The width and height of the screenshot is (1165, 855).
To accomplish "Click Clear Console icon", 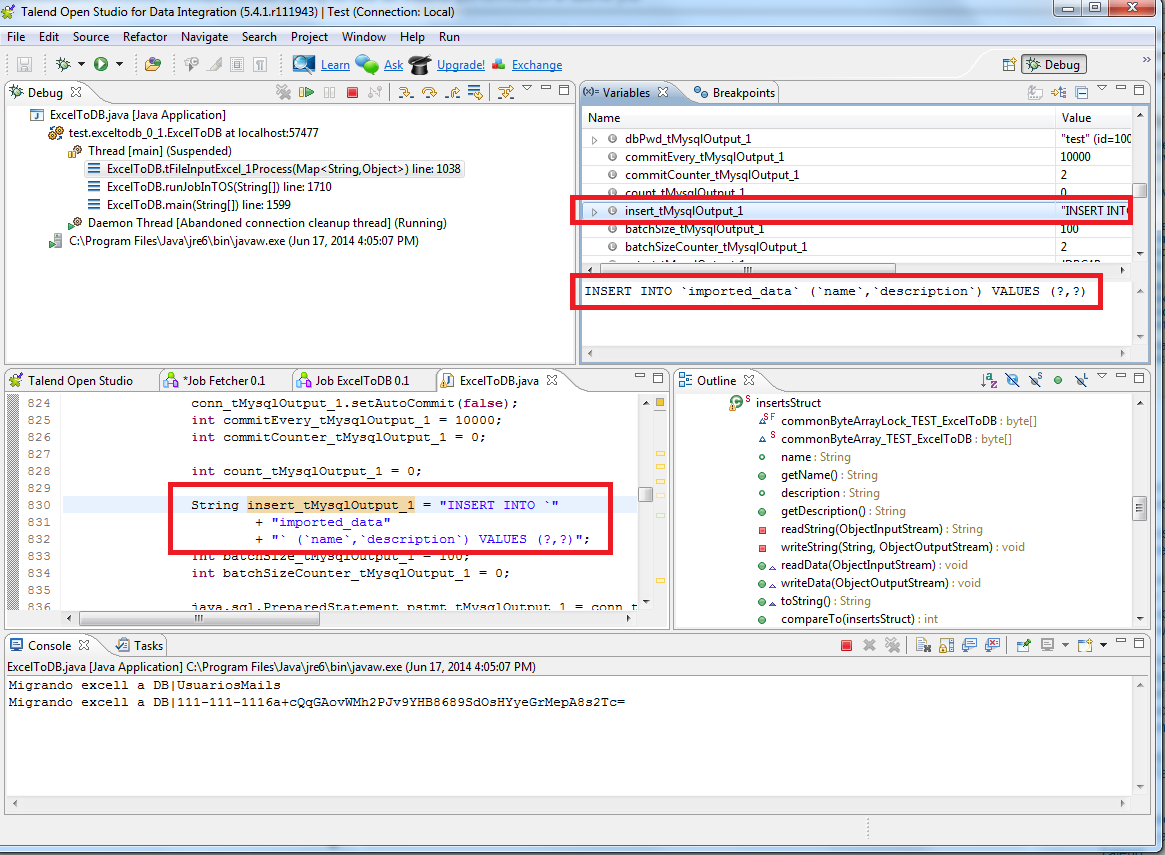I will (x=923, y=646).
